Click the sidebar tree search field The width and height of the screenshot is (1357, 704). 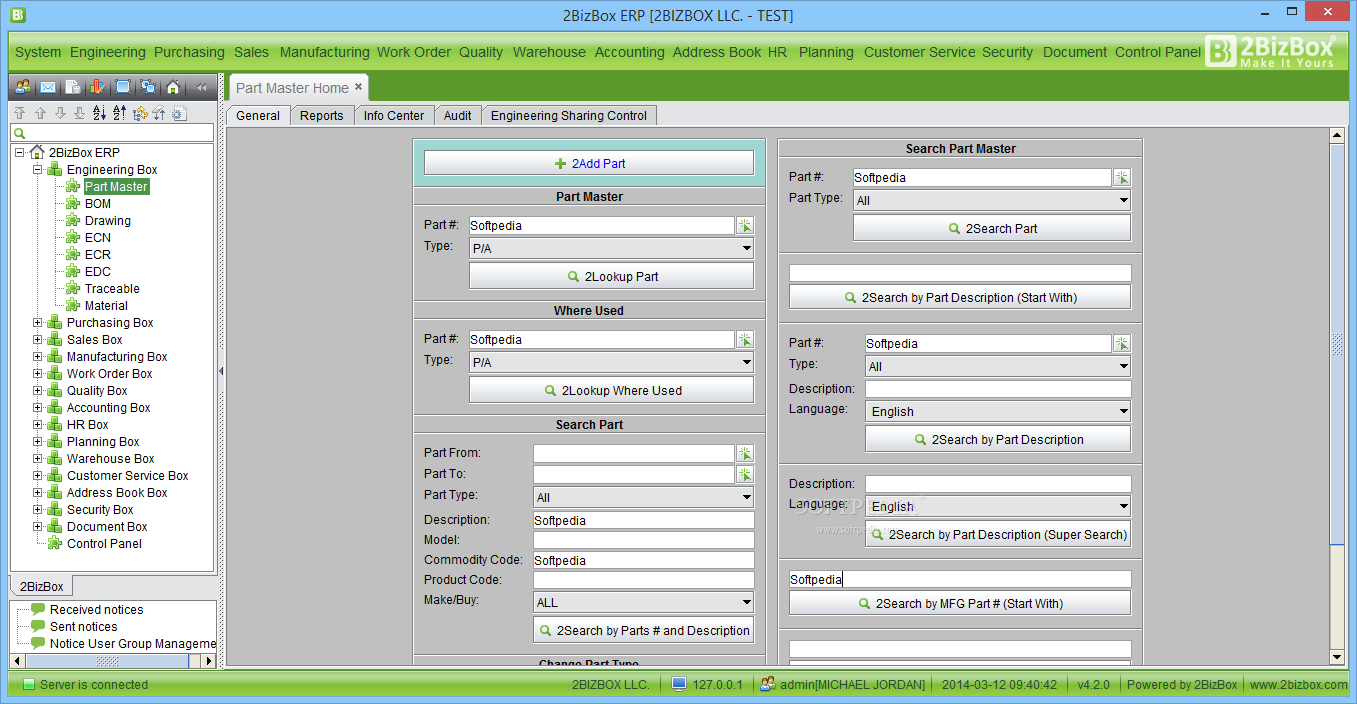coord(112,132)
